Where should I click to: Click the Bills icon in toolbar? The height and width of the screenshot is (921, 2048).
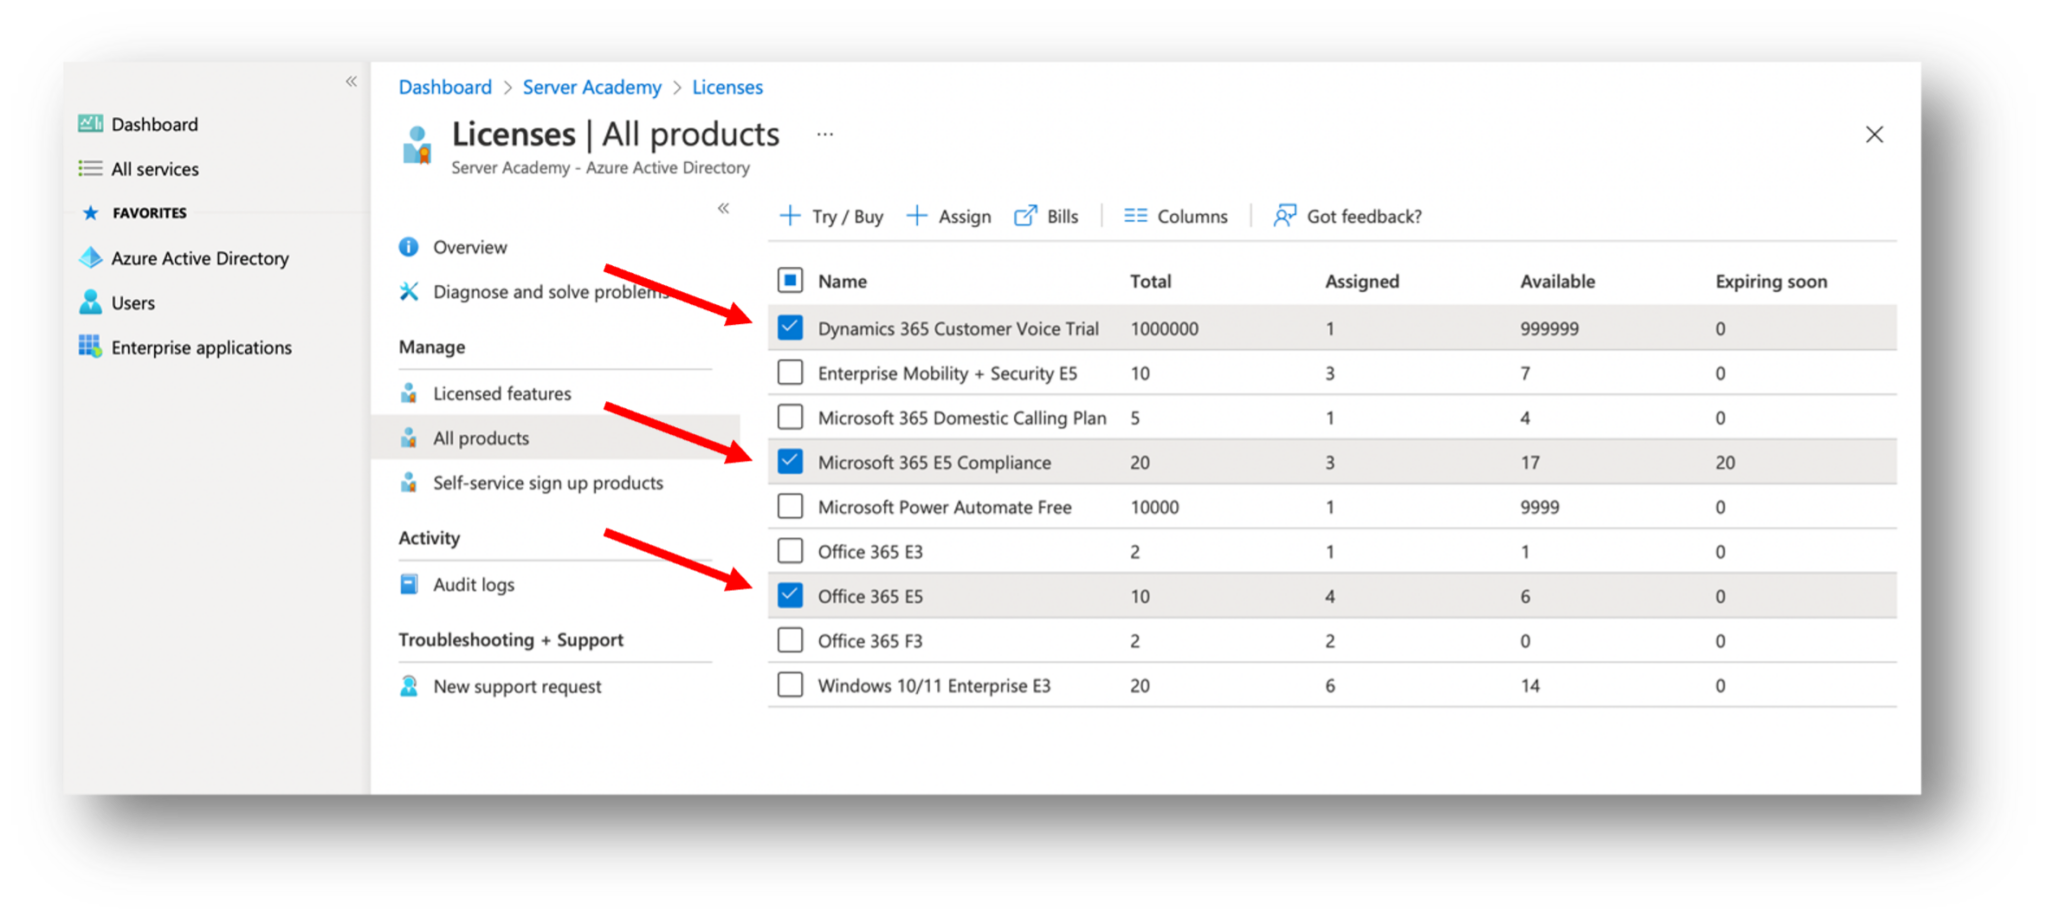coord(1025,215)
